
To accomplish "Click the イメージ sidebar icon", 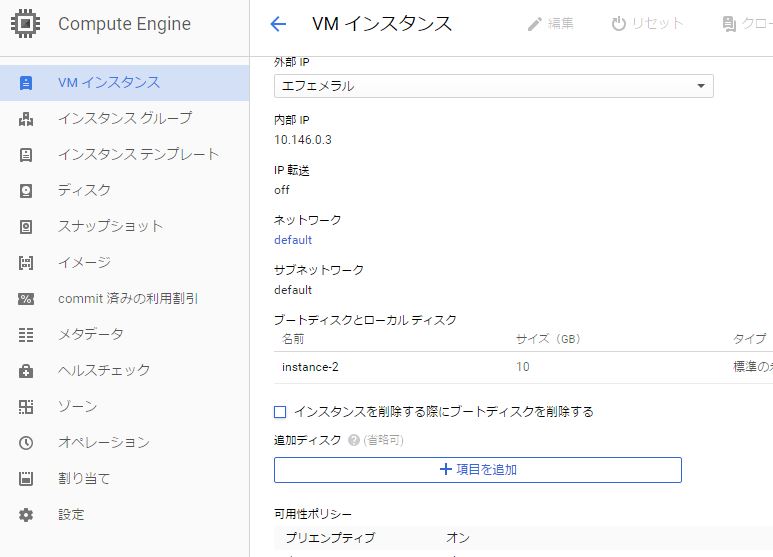I will [26, 263].
